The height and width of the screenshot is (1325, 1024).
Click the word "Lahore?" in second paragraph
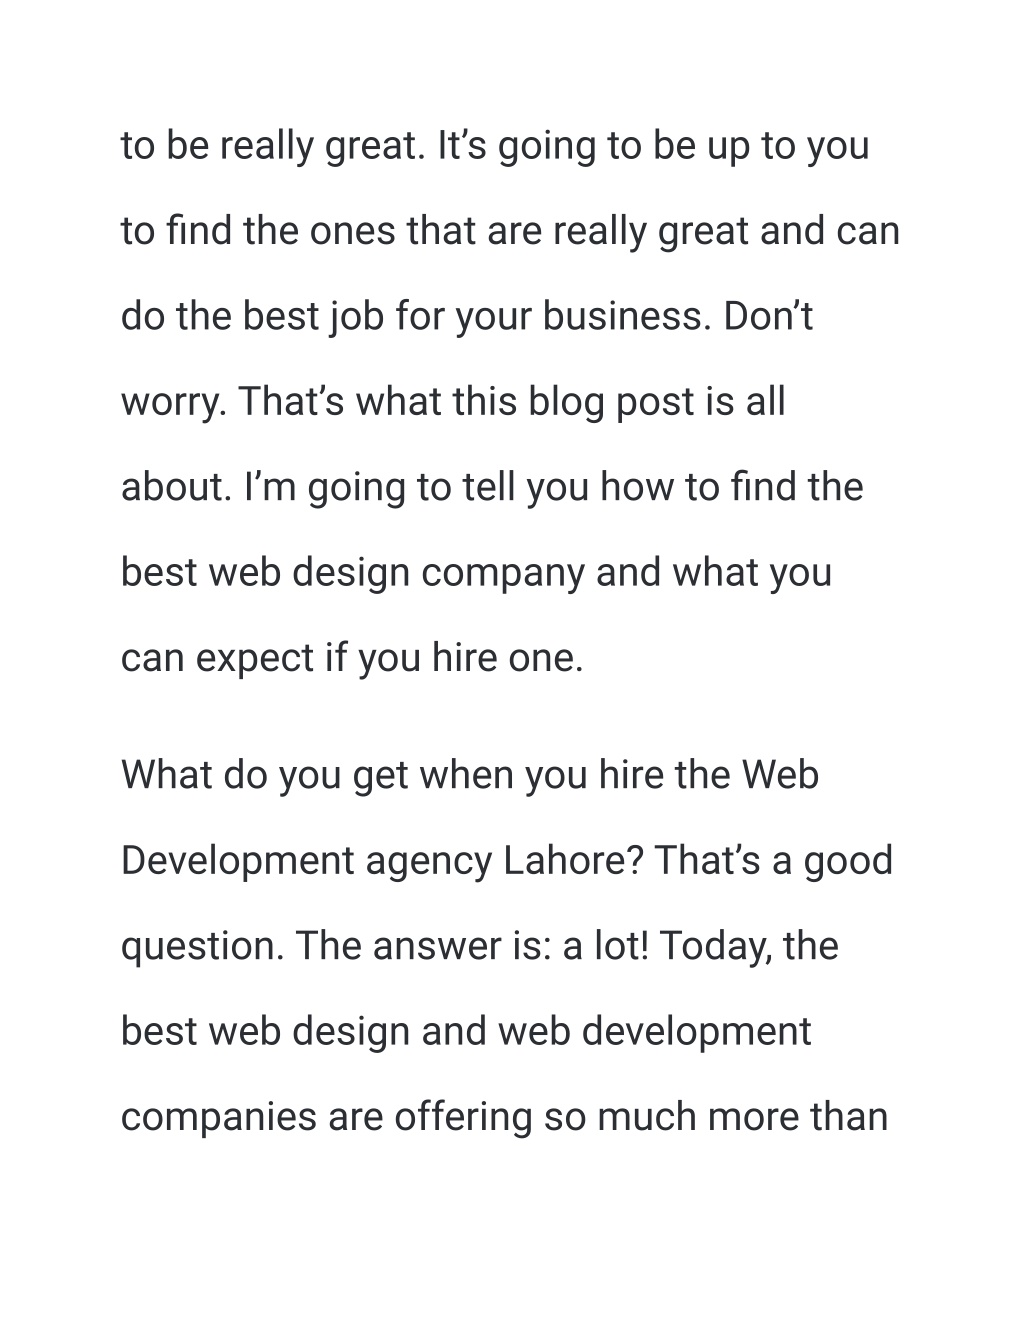(x=573, y=860)
